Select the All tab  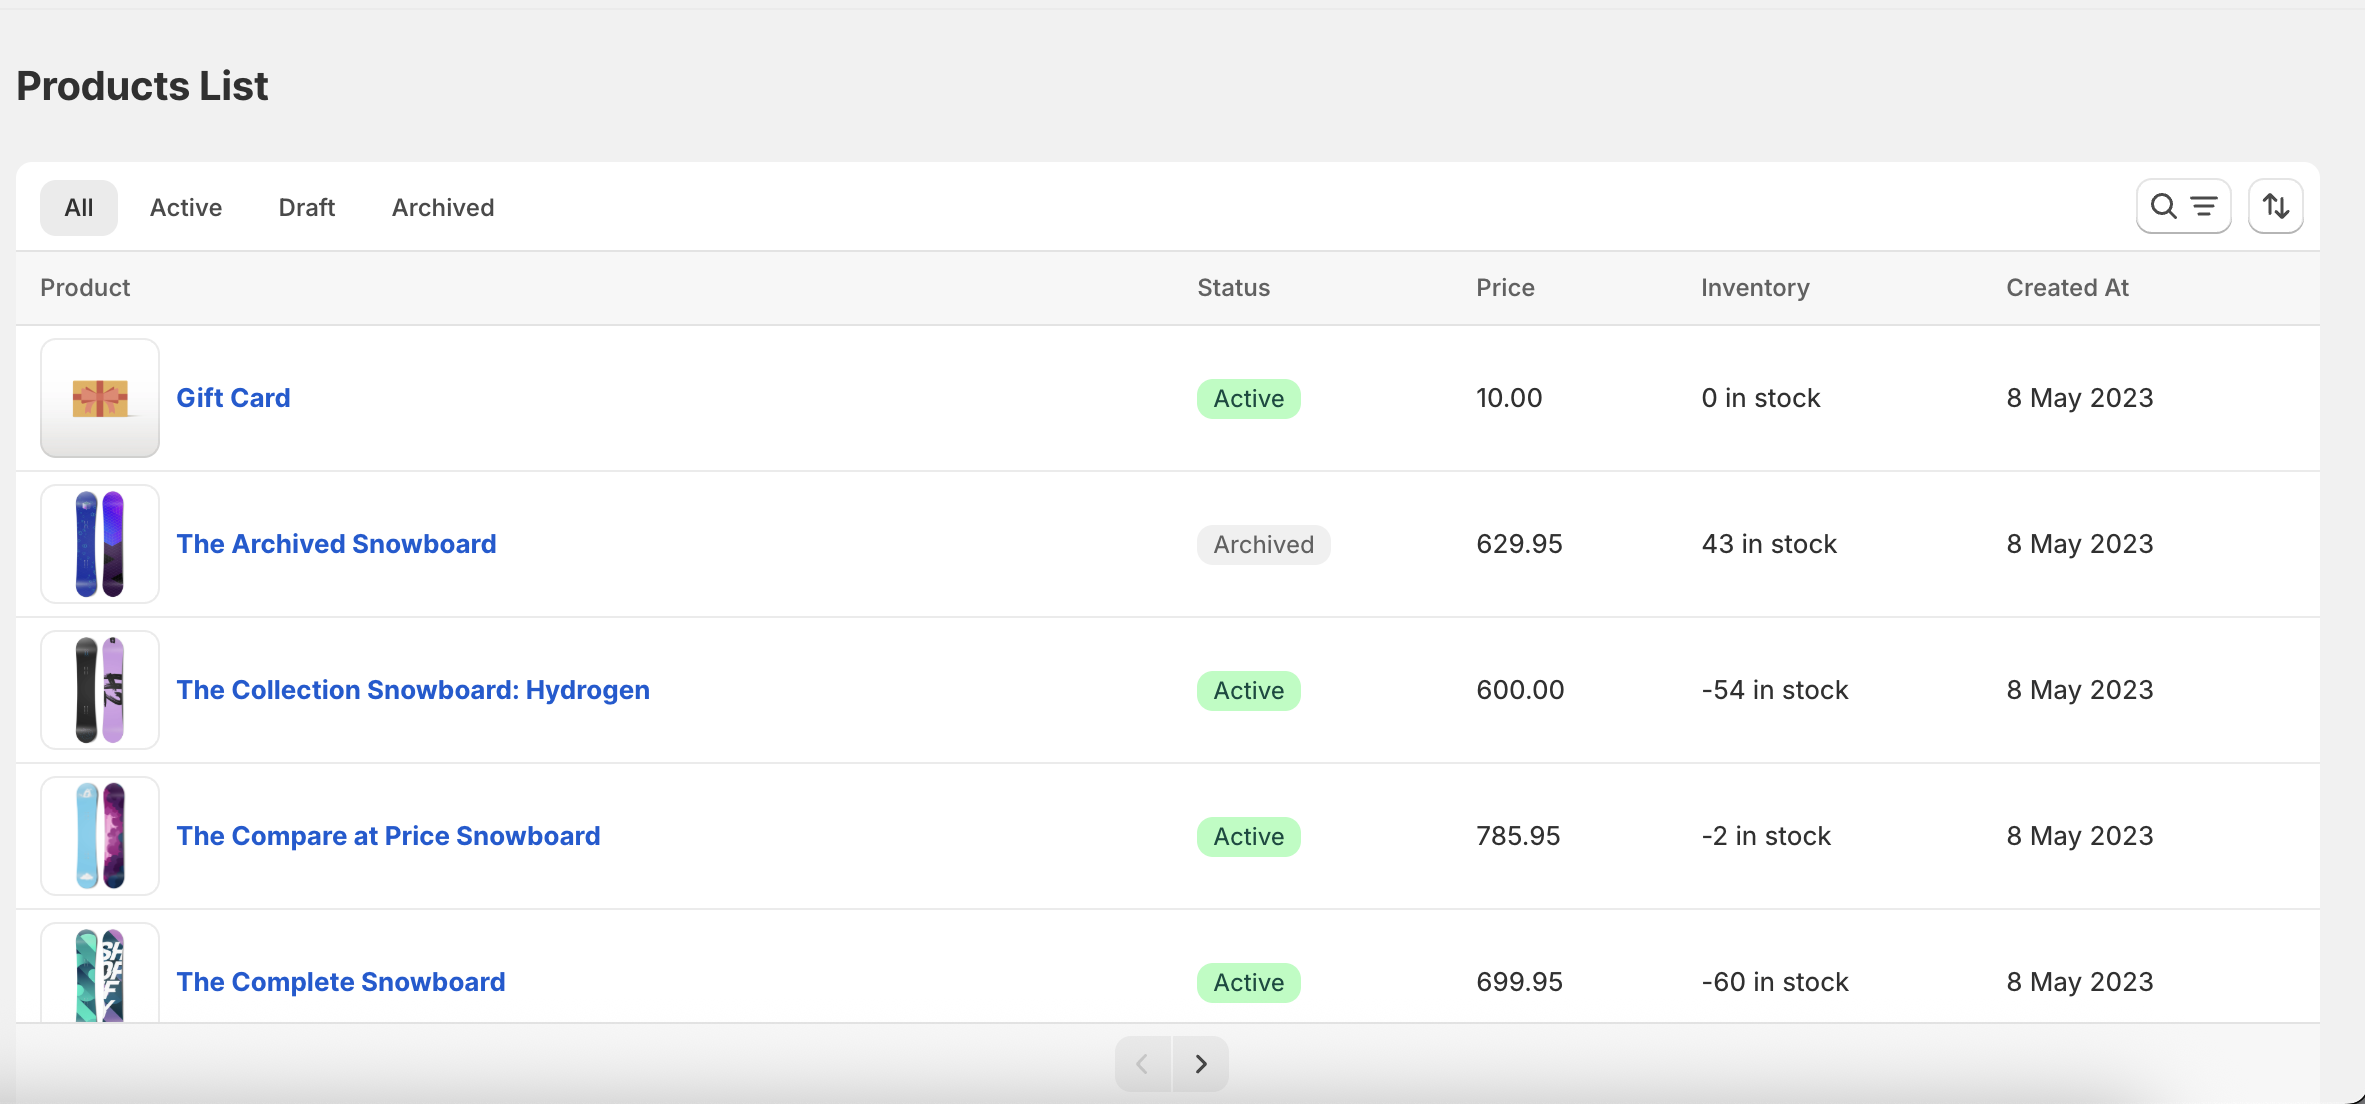coord(79,208)
